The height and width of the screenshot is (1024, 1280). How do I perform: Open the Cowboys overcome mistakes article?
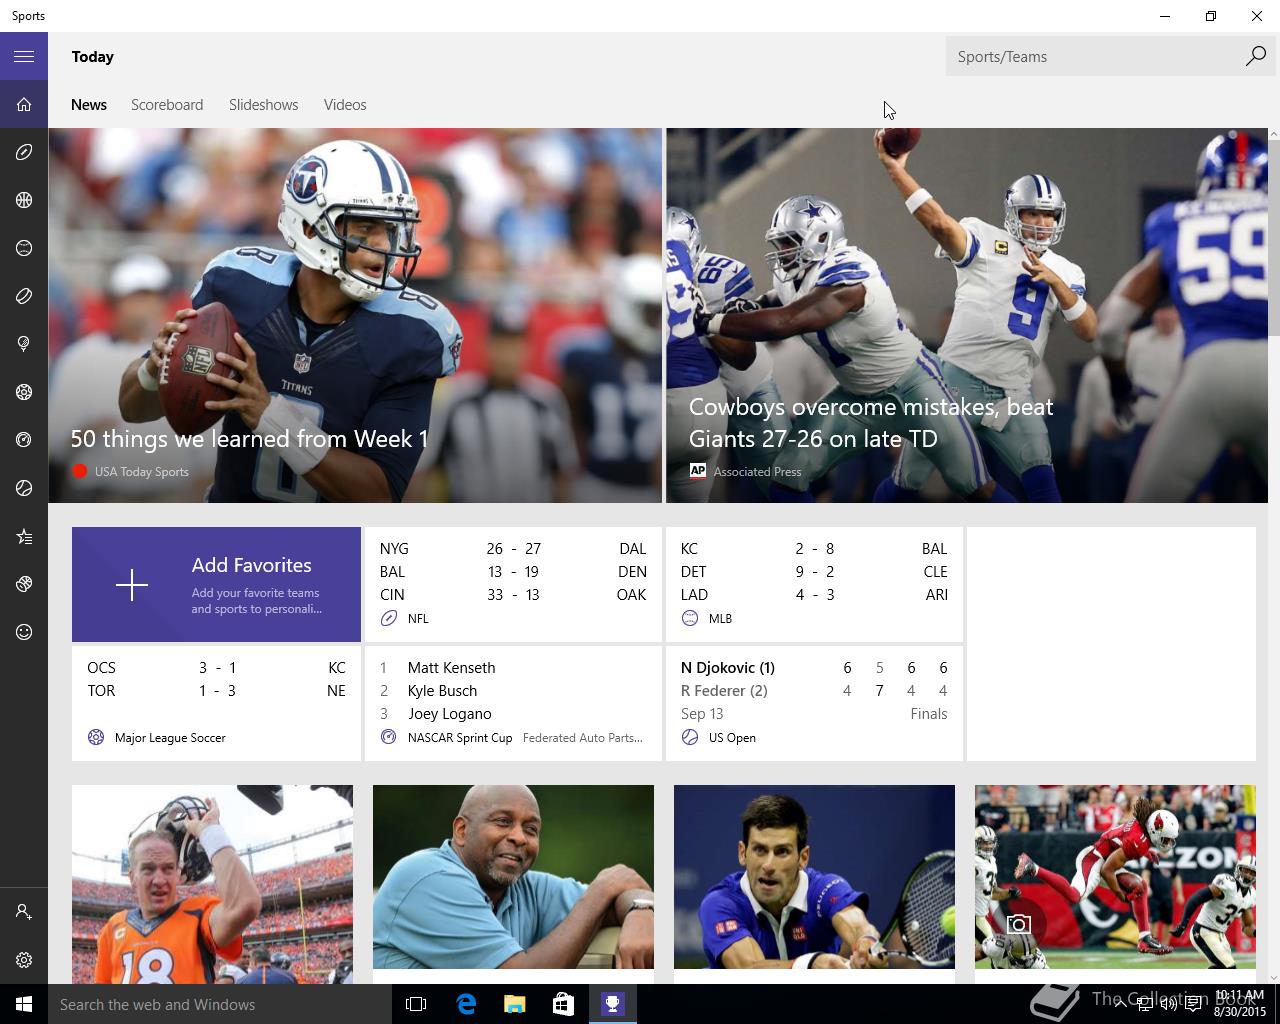point(967,315)
